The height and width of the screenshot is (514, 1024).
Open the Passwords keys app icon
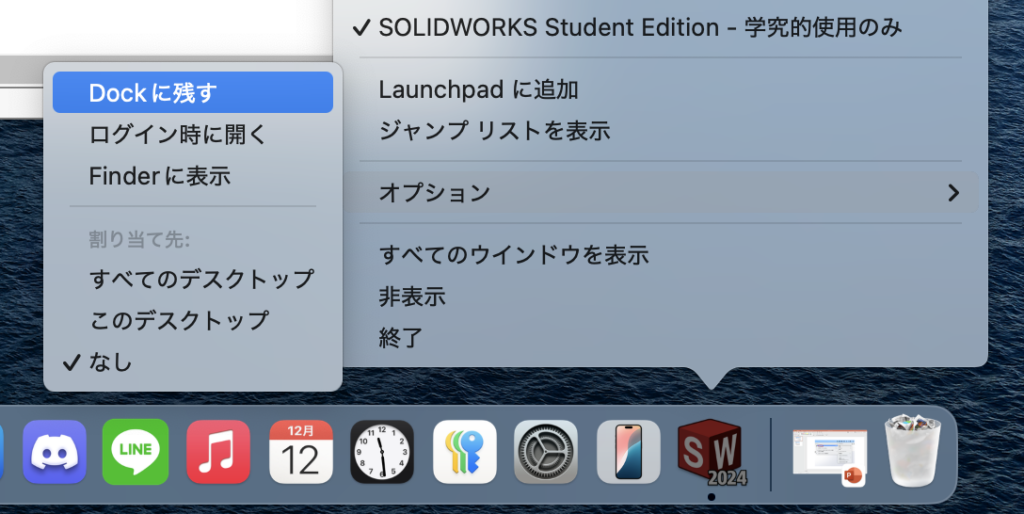pos(465,452)
